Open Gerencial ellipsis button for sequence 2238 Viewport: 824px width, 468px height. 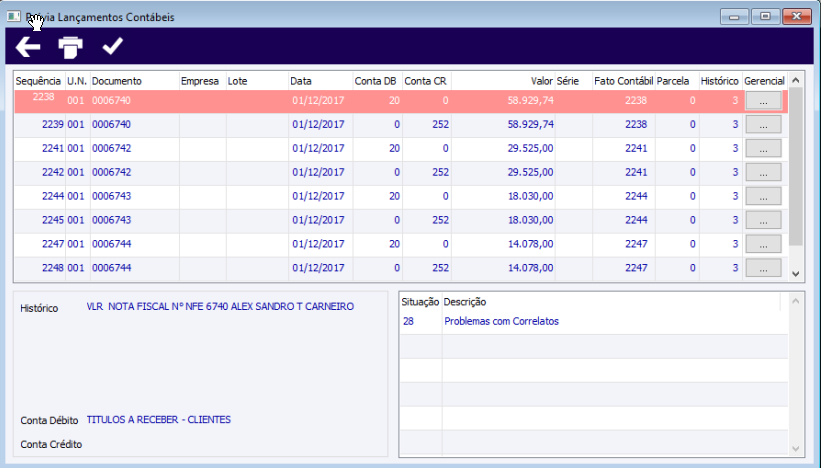tap(763, 101)
